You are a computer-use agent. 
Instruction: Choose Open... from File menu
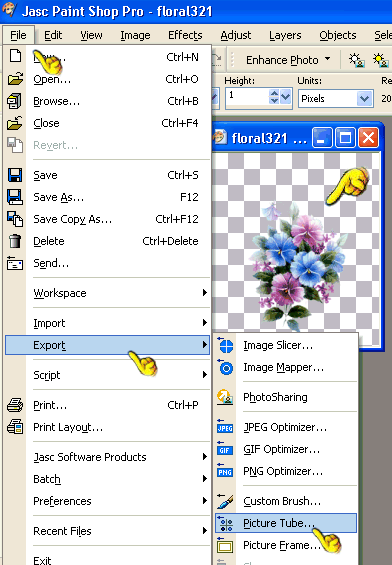click(107, 79)
